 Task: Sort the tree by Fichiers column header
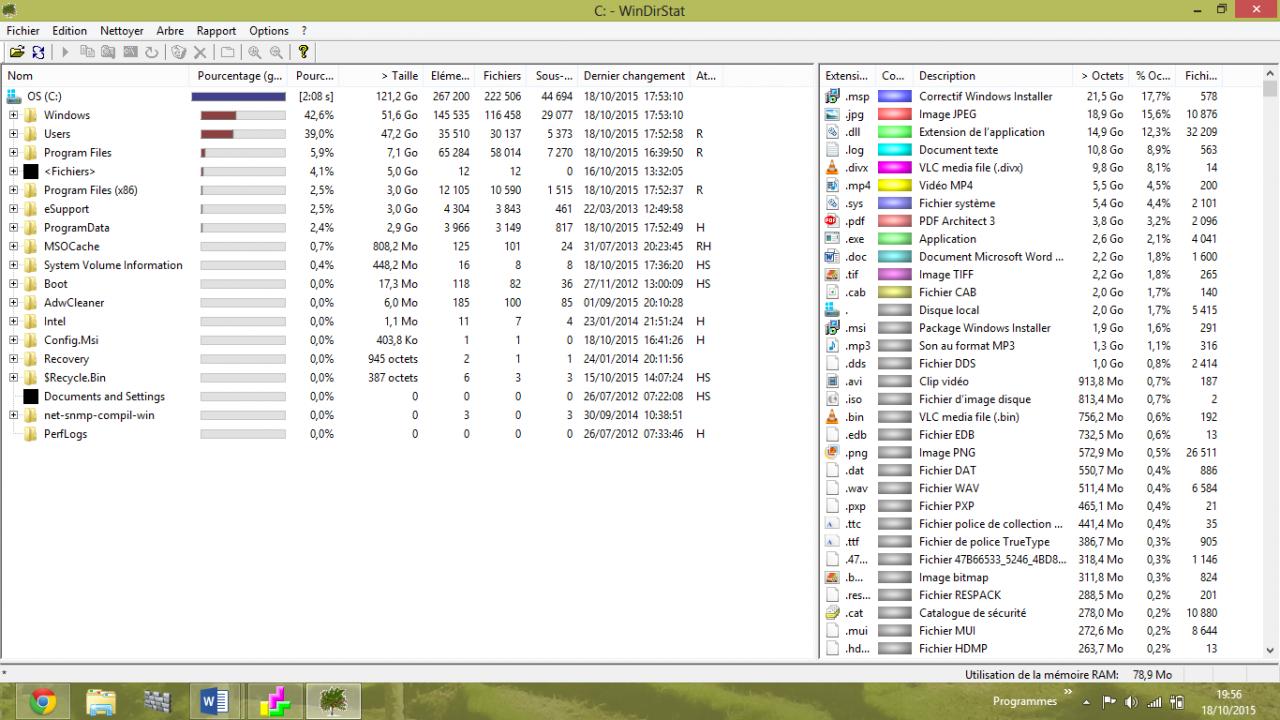501,76
